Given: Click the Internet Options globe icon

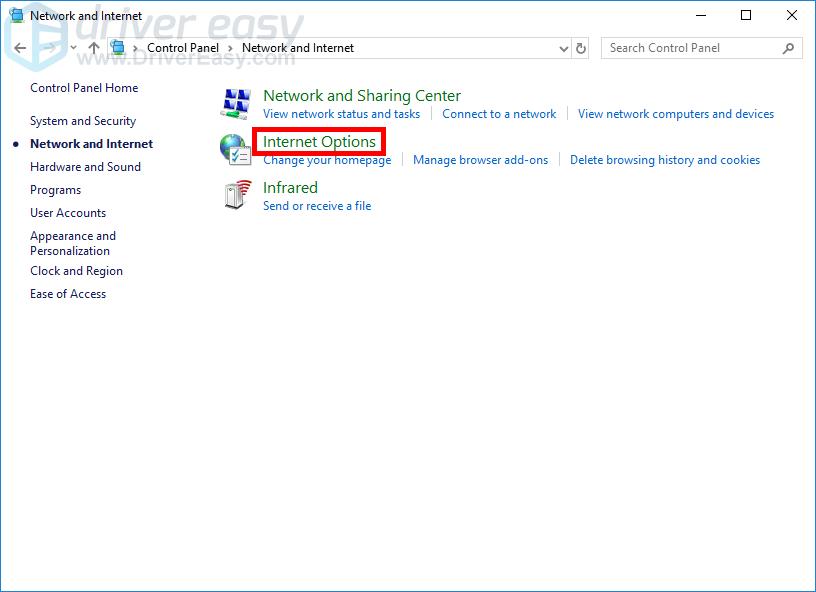Looking at the screenshot, I should 235,149.
